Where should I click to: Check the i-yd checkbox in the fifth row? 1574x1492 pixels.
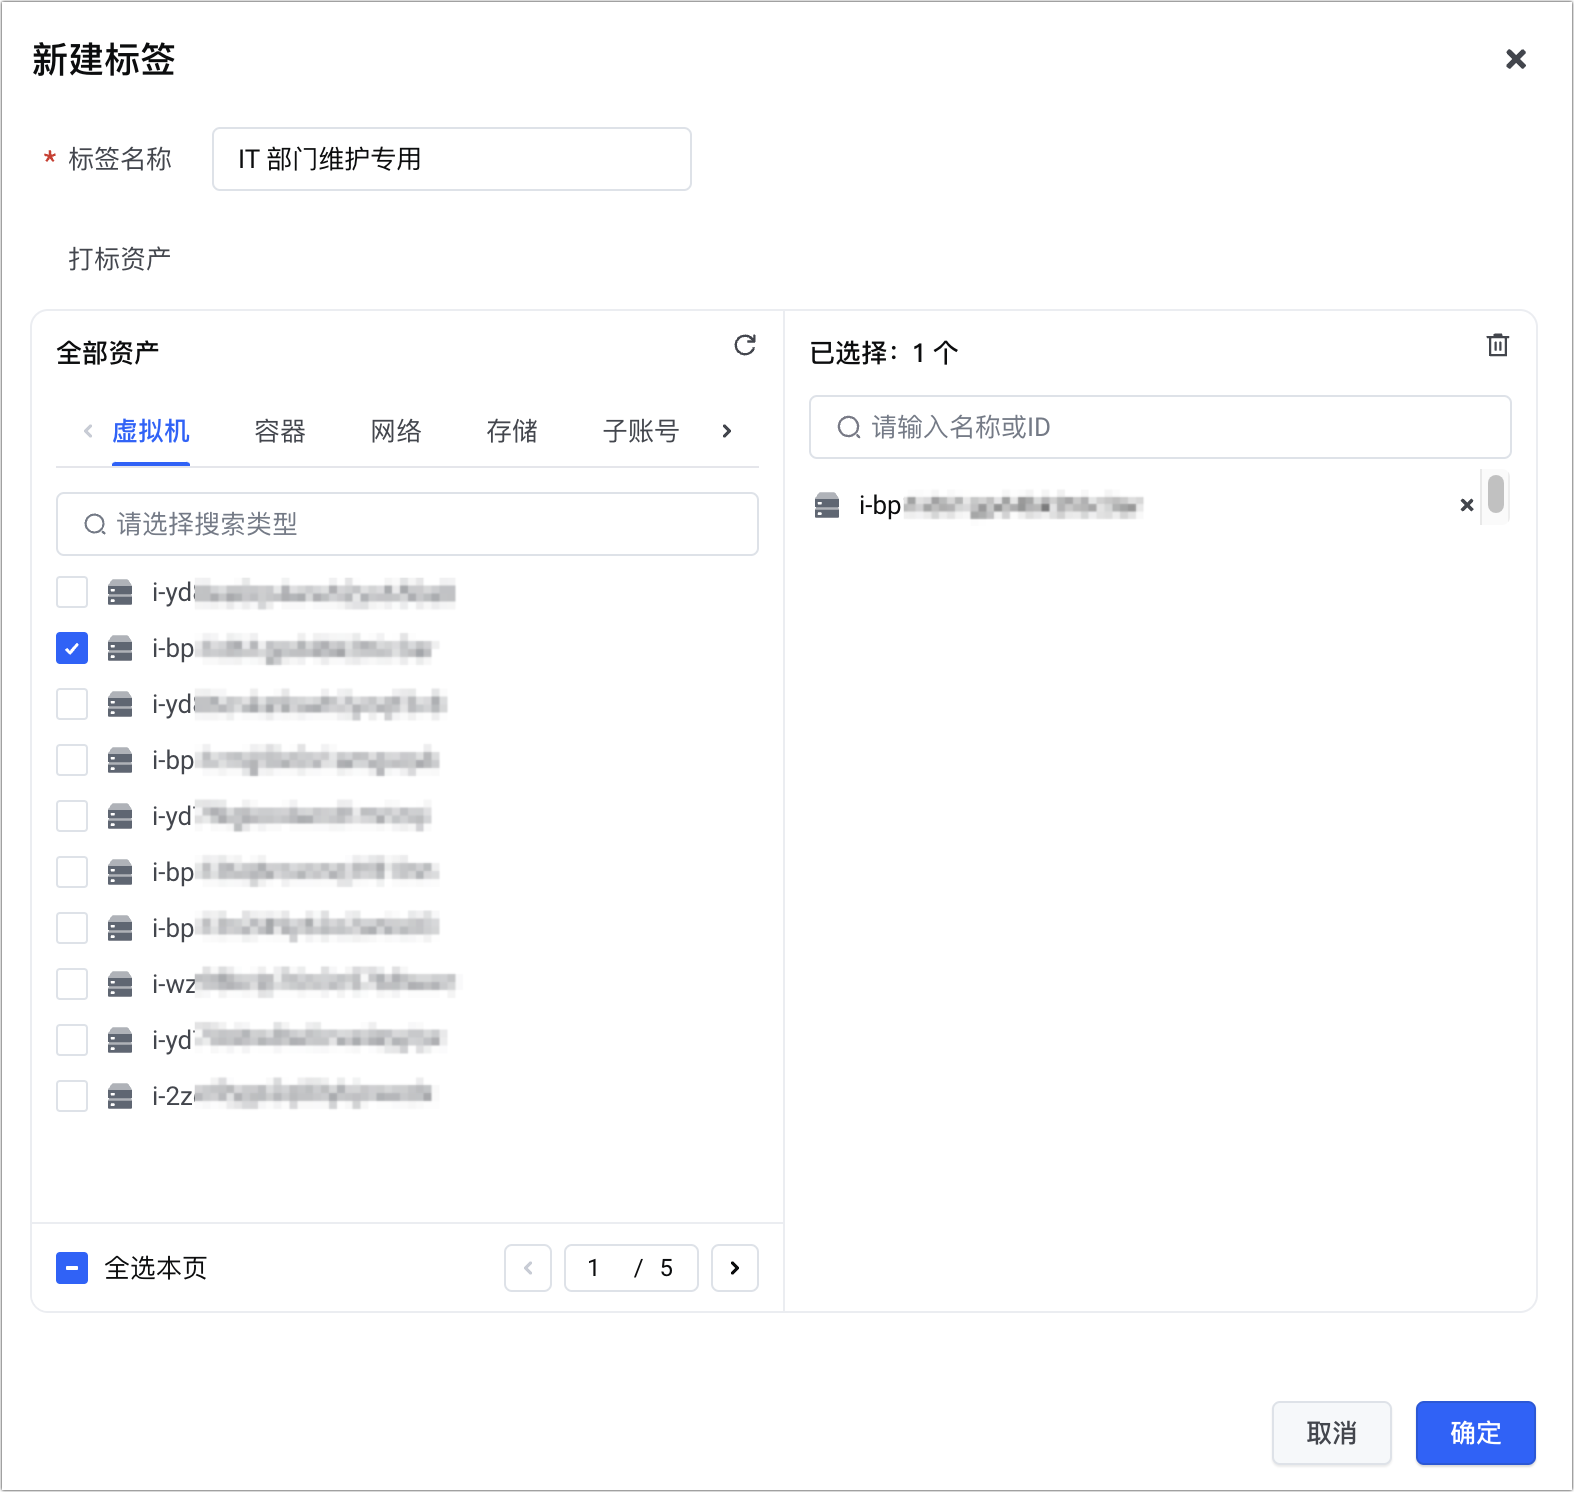coord(72,816)
